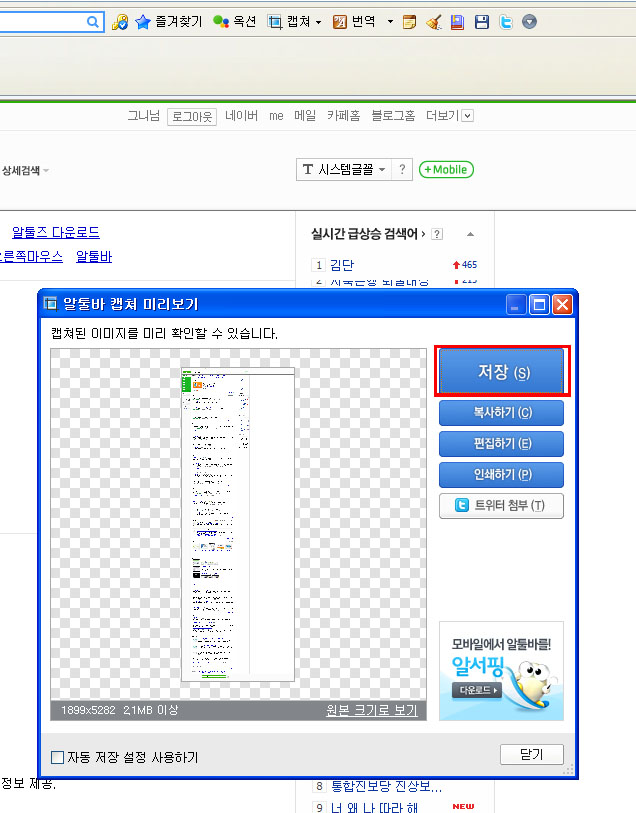636x813 pixels.
Task: Click the 트위터 첨부 (T) button
Action: point(501,506)
